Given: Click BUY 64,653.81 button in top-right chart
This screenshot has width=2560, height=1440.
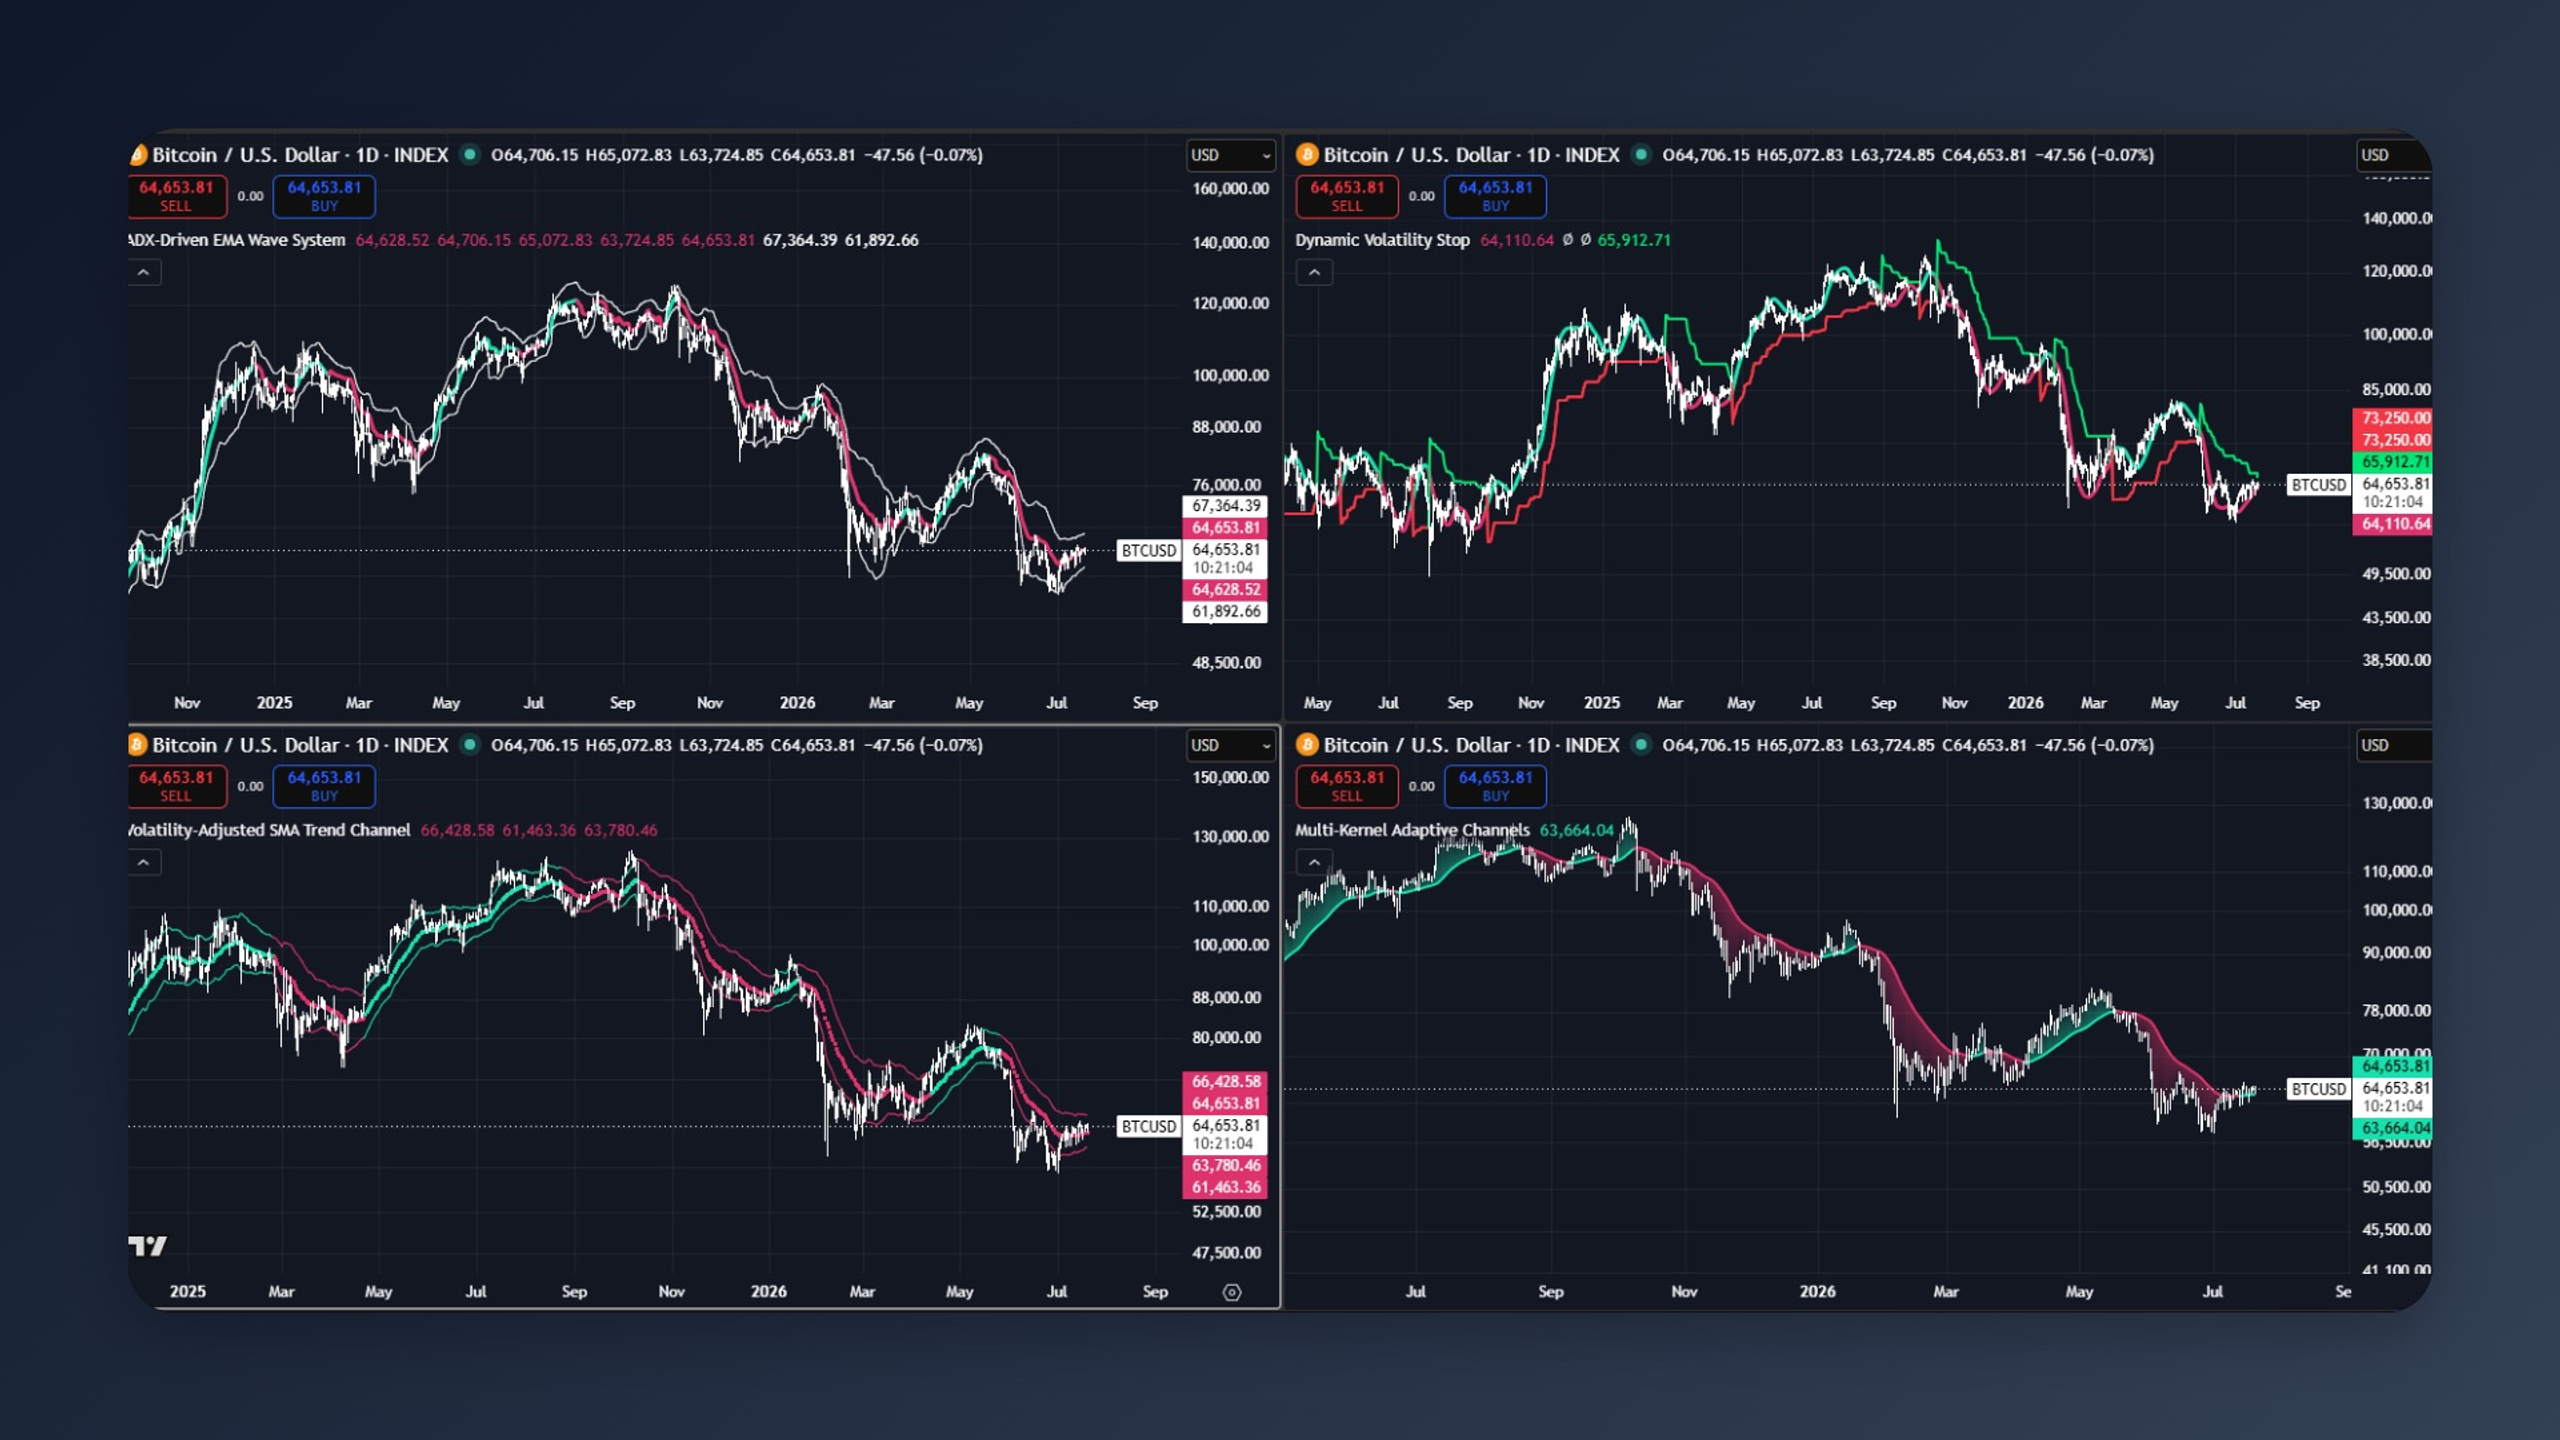Looking at the screenshot, I should 1495,196.
